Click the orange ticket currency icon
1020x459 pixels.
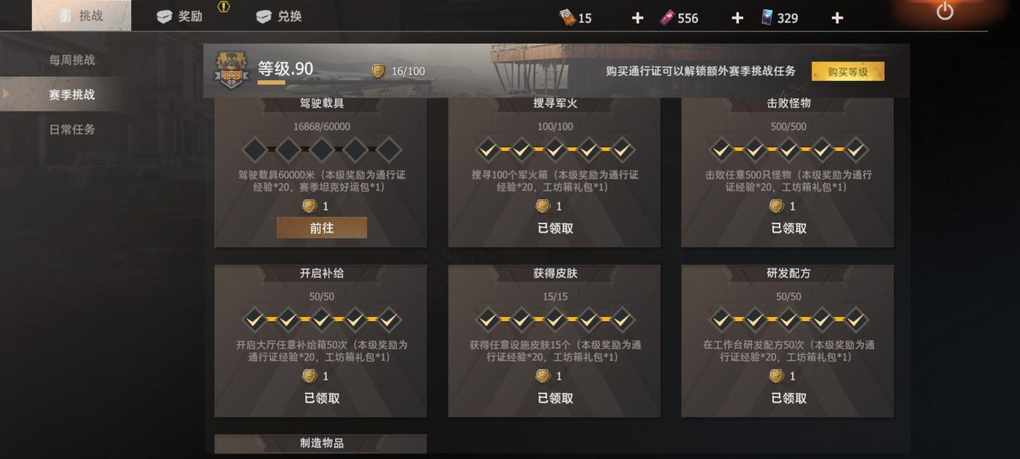point(567,18)
